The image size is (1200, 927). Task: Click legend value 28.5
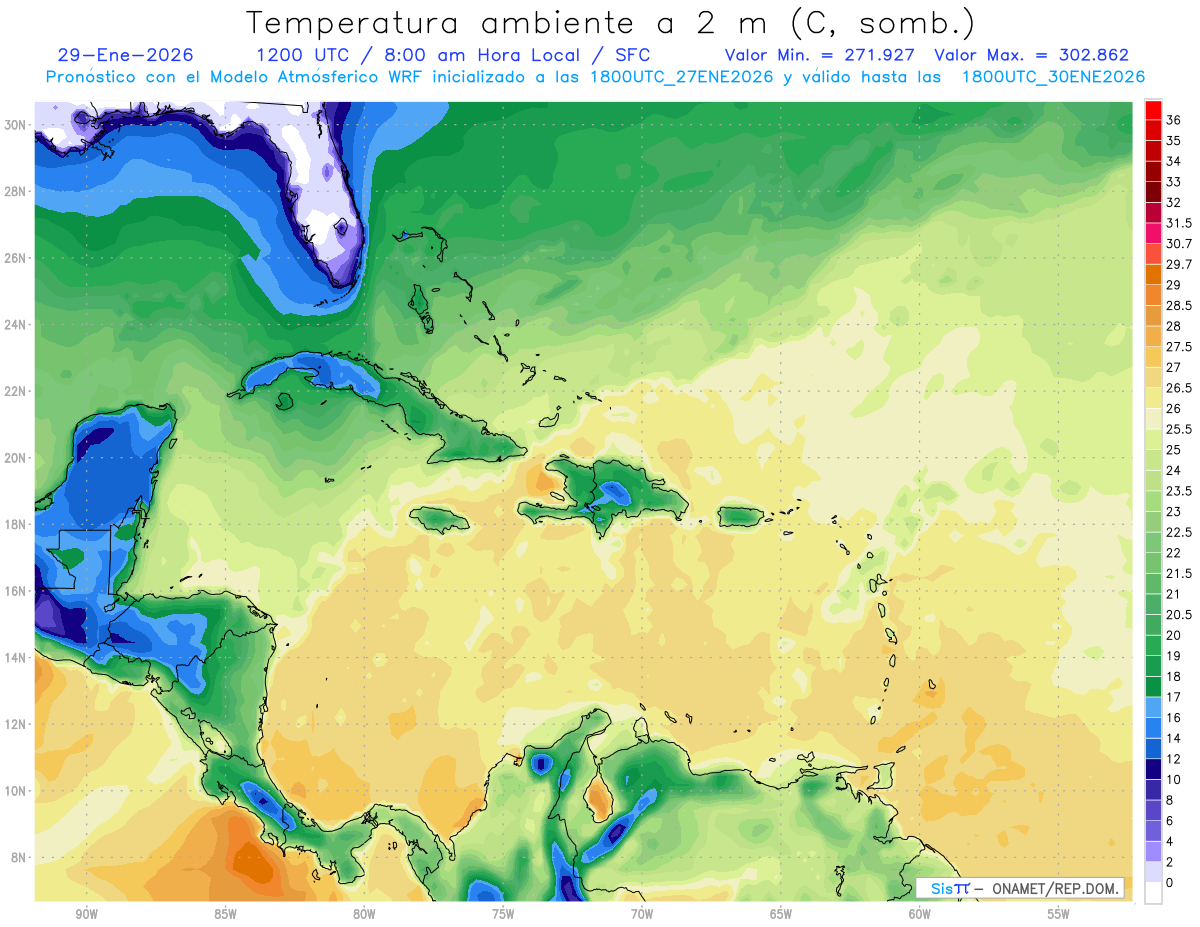pyautogui.click(x=1178, y=305)
